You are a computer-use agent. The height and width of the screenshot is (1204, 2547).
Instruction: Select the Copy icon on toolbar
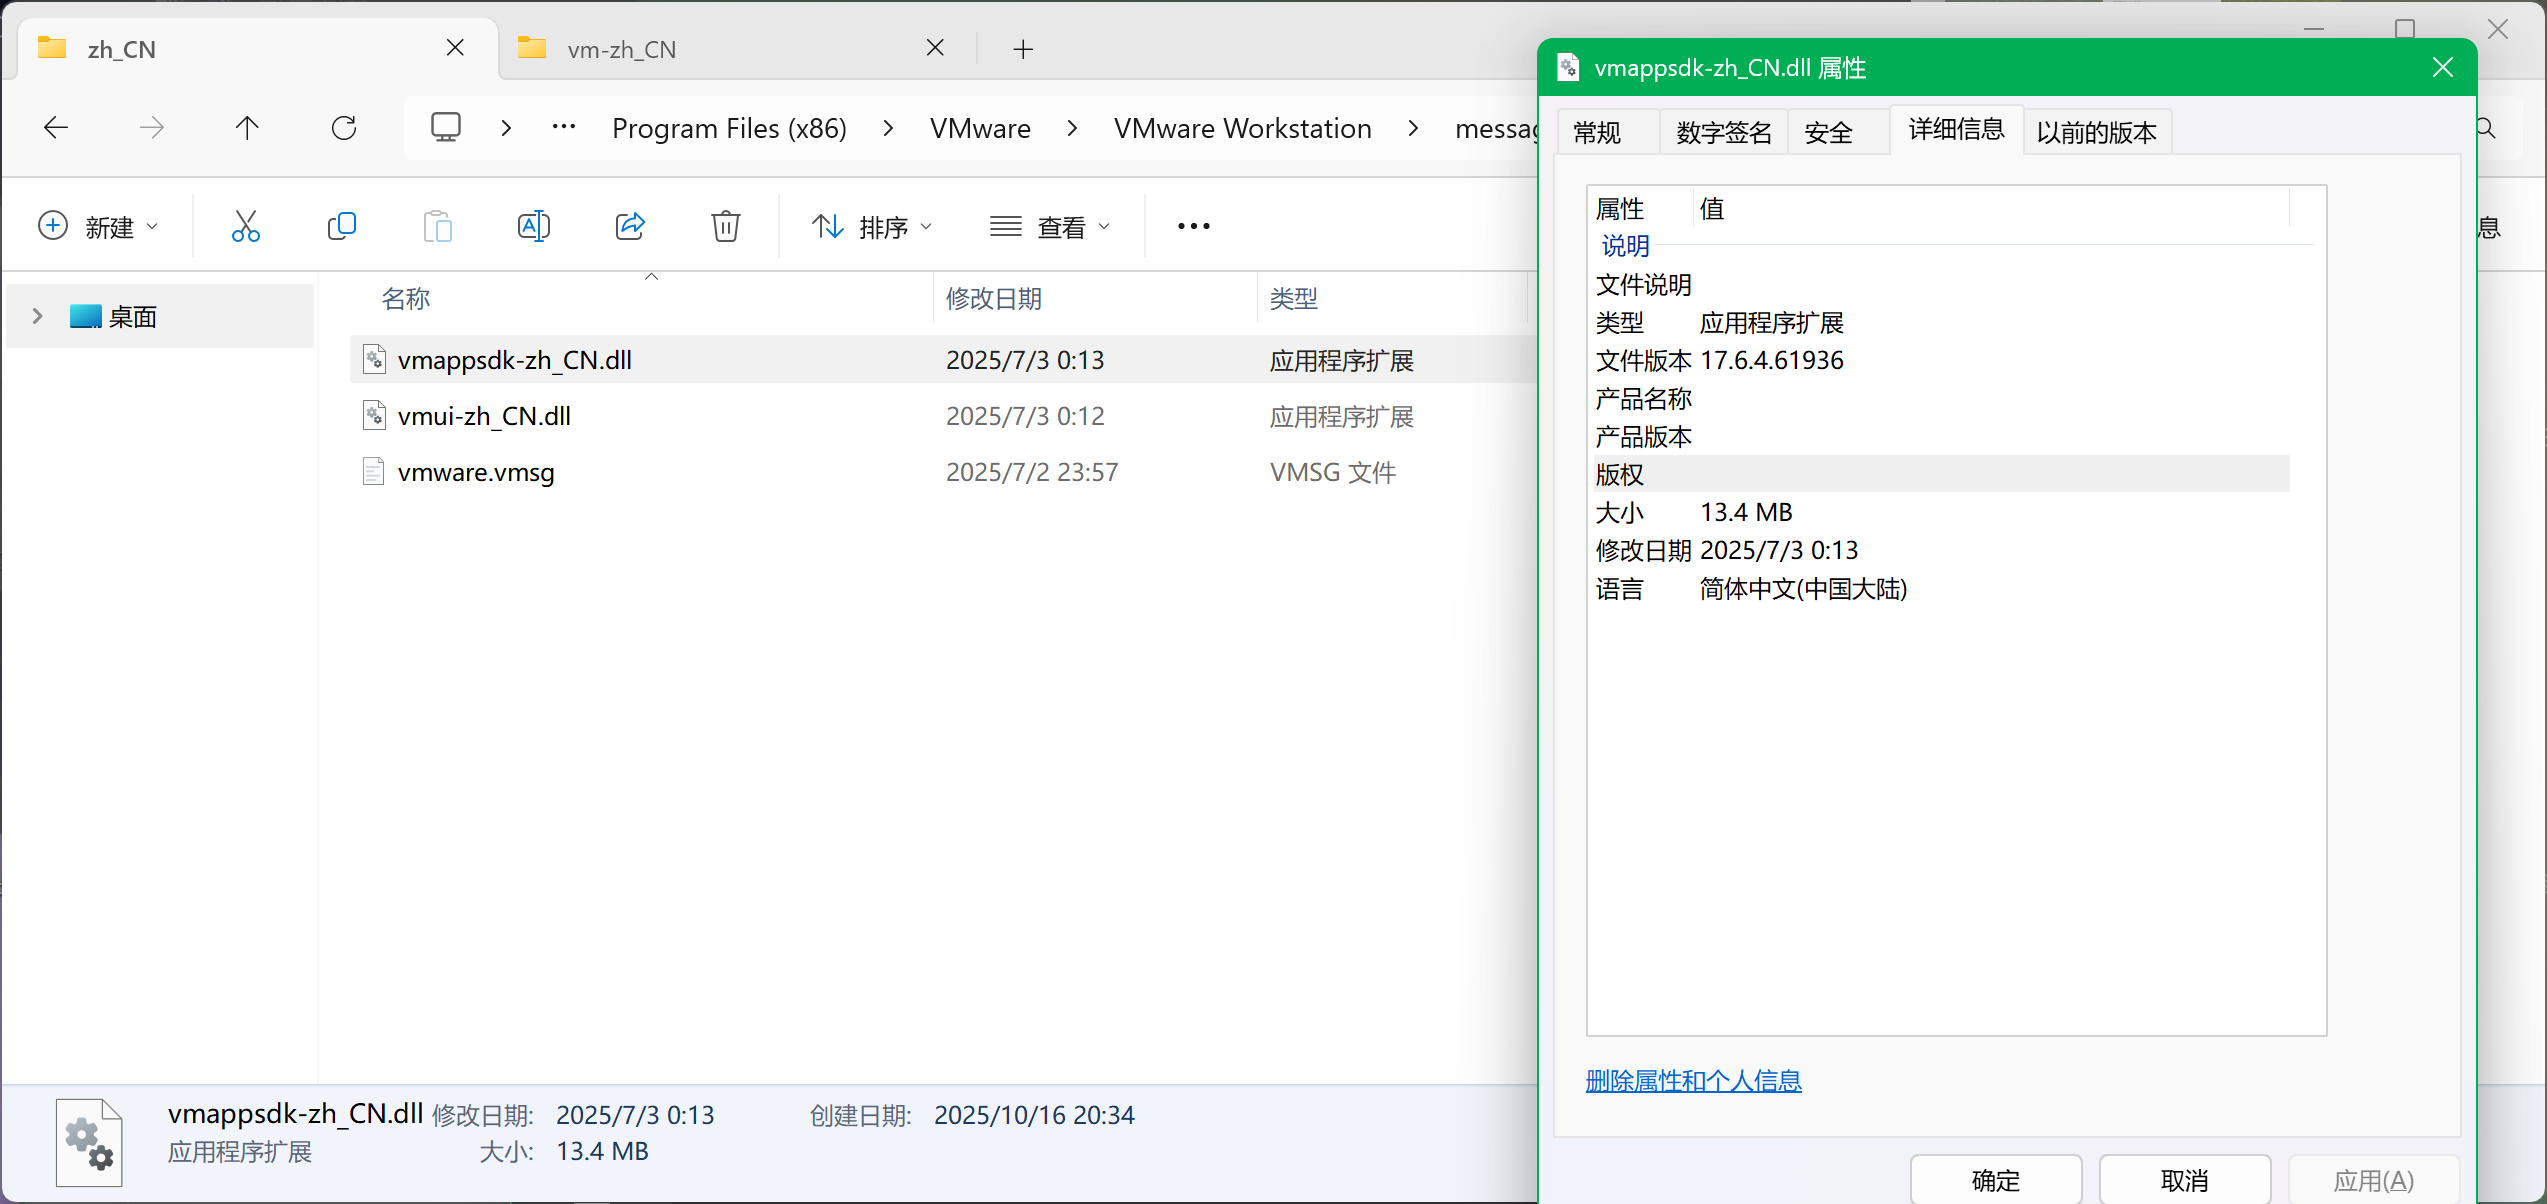(x=342, y=226)
